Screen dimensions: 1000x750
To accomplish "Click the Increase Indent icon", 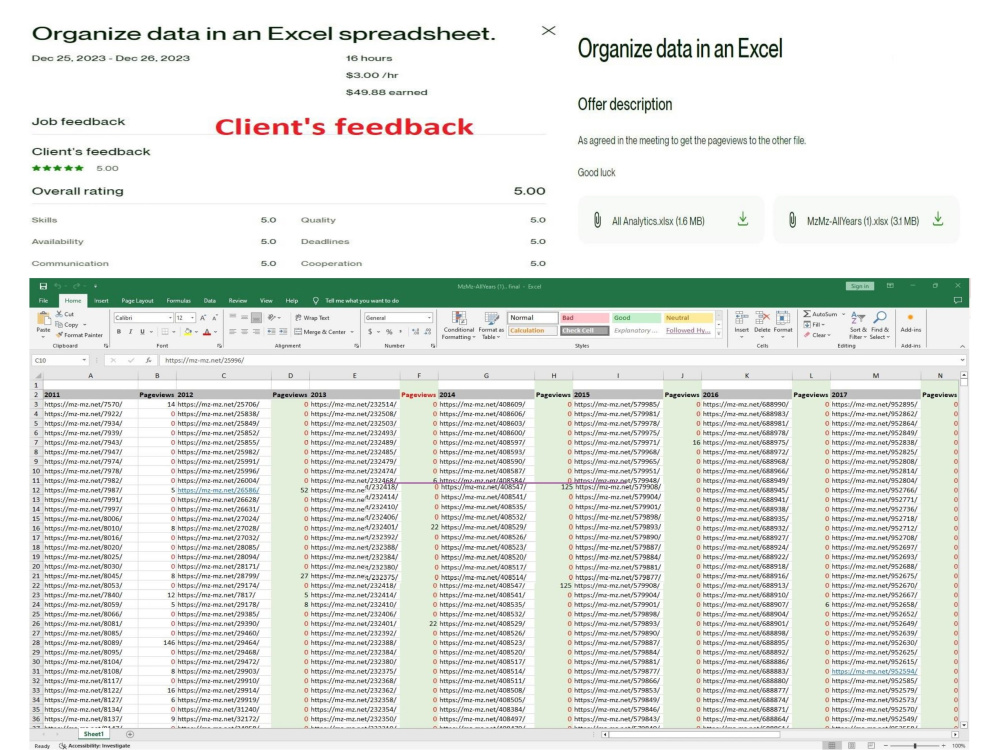I will [283, 332].
